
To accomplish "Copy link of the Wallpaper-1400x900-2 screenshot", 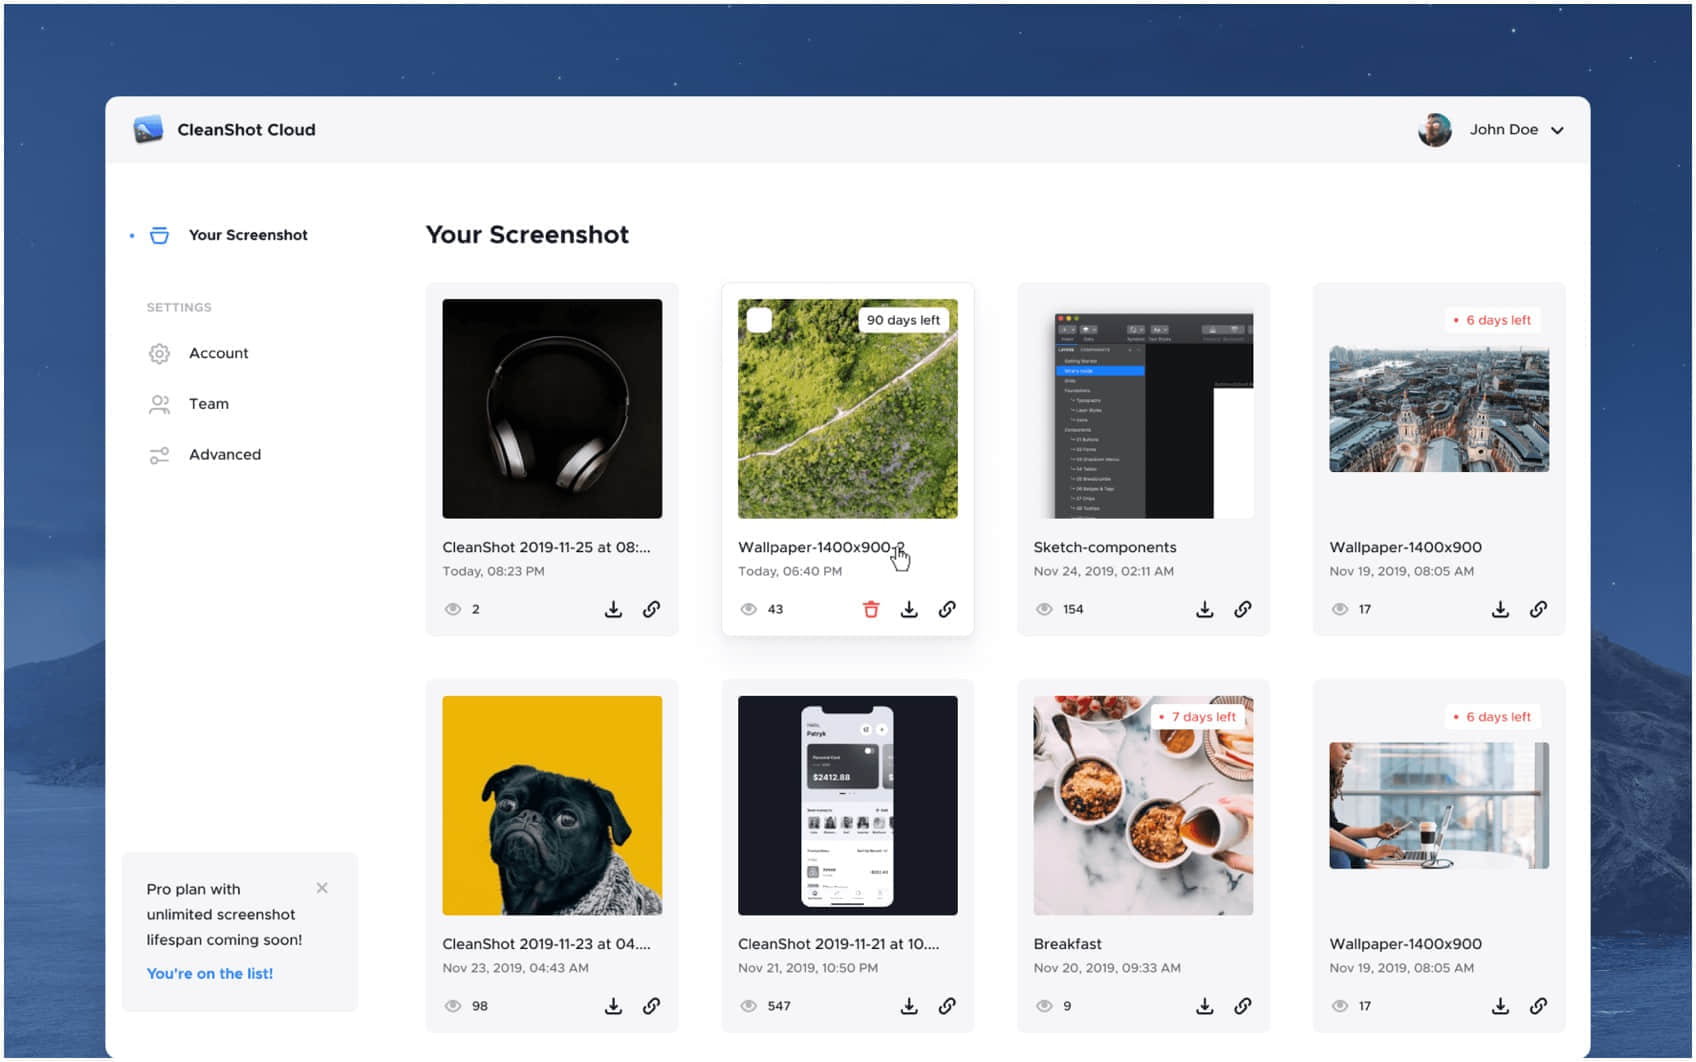I will [947, 609].
